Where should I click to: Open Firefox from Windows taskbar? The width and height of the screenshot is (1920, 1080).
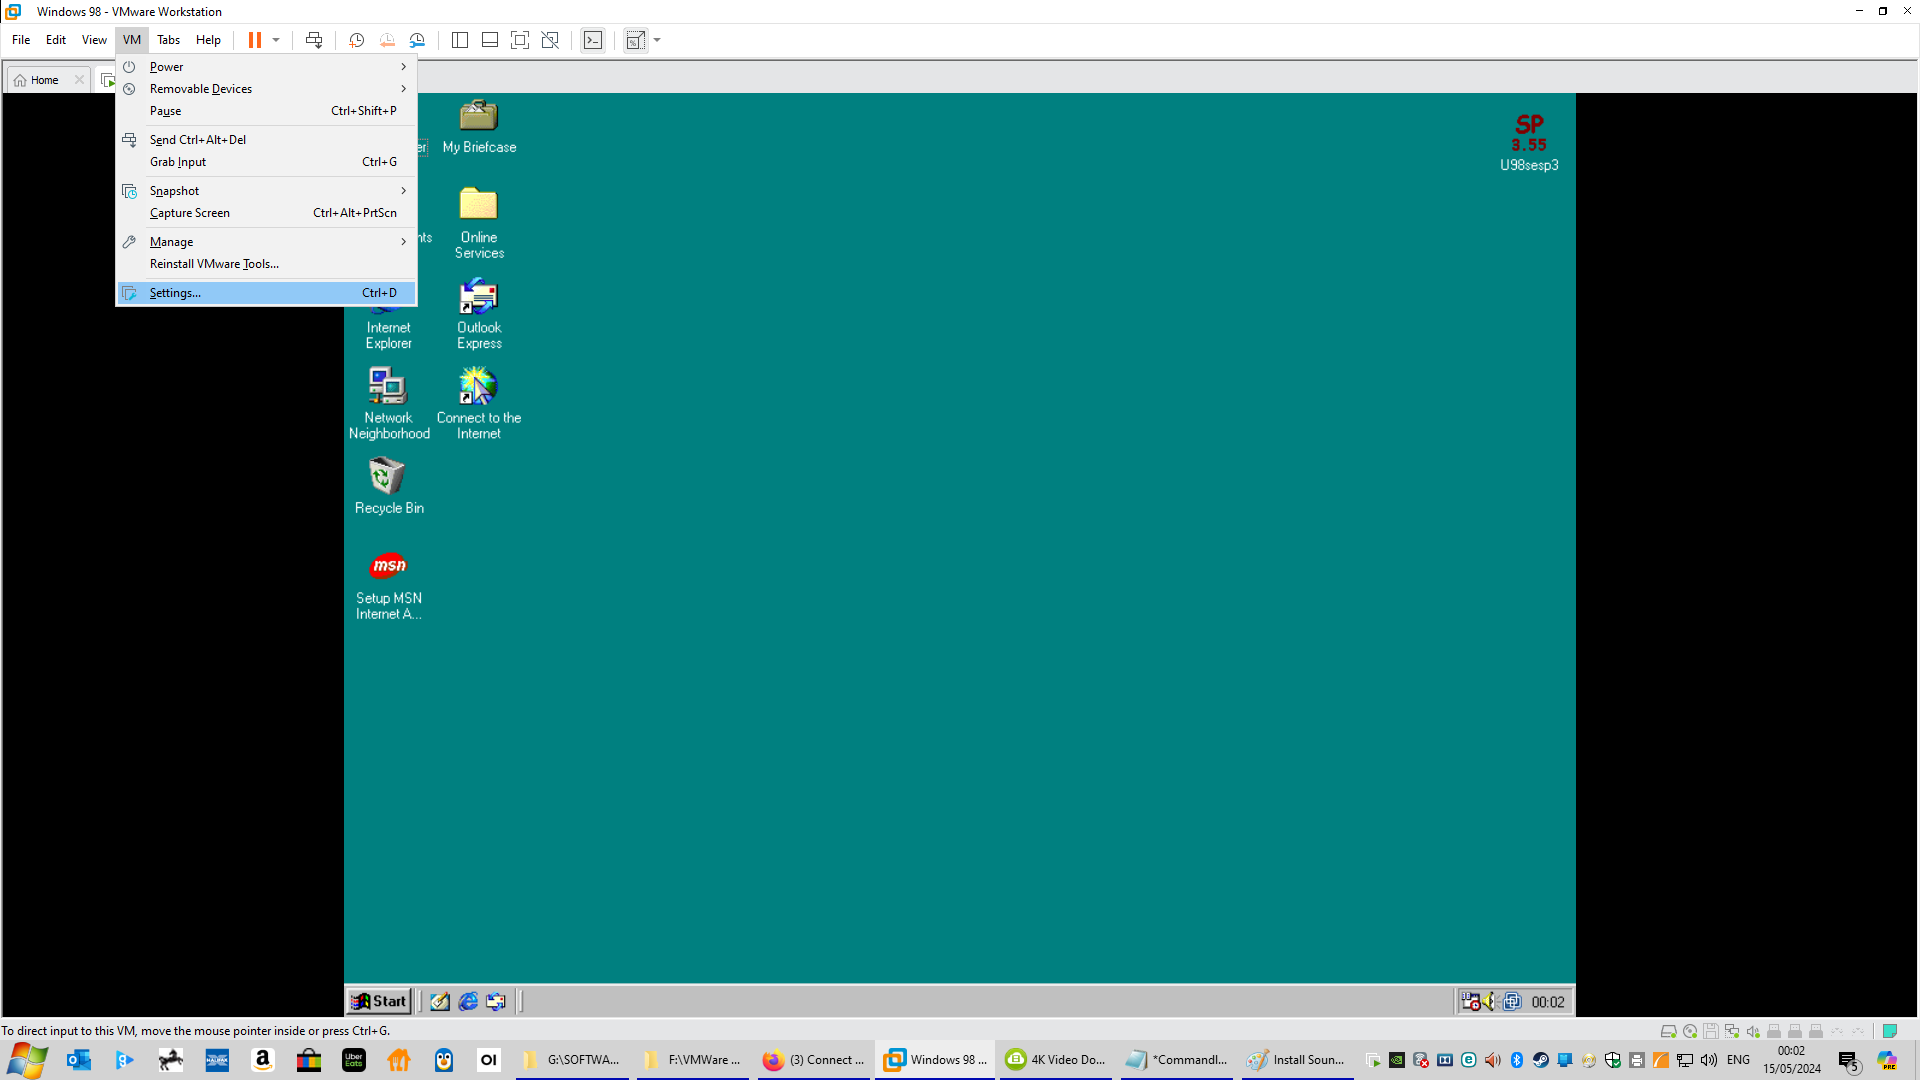pyautogui.click(x=814, y=1060)
